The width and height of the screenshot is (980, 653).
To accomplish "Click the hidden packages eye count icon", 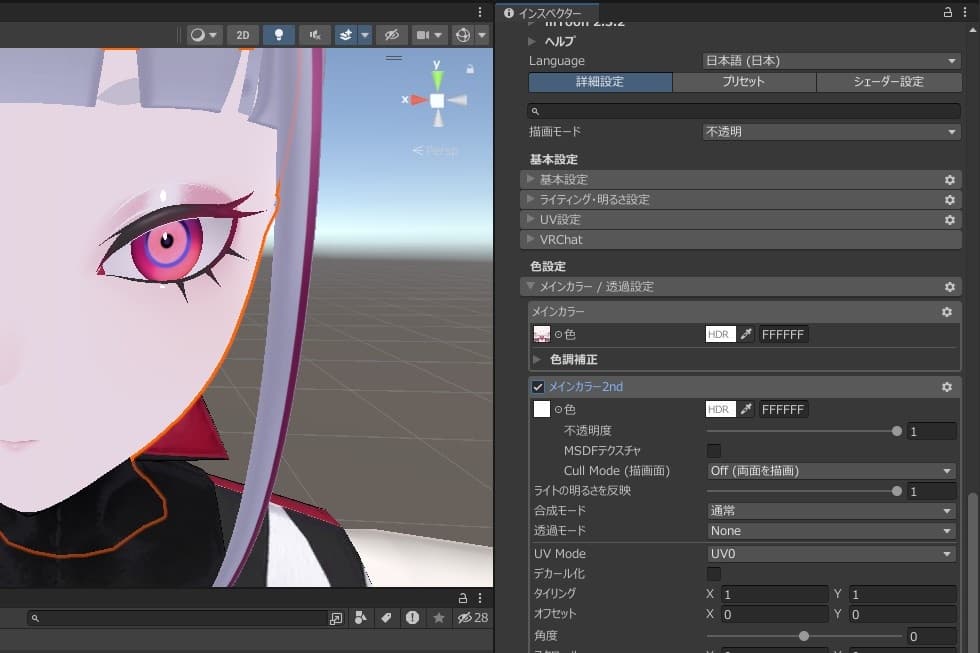I will 472,617.
